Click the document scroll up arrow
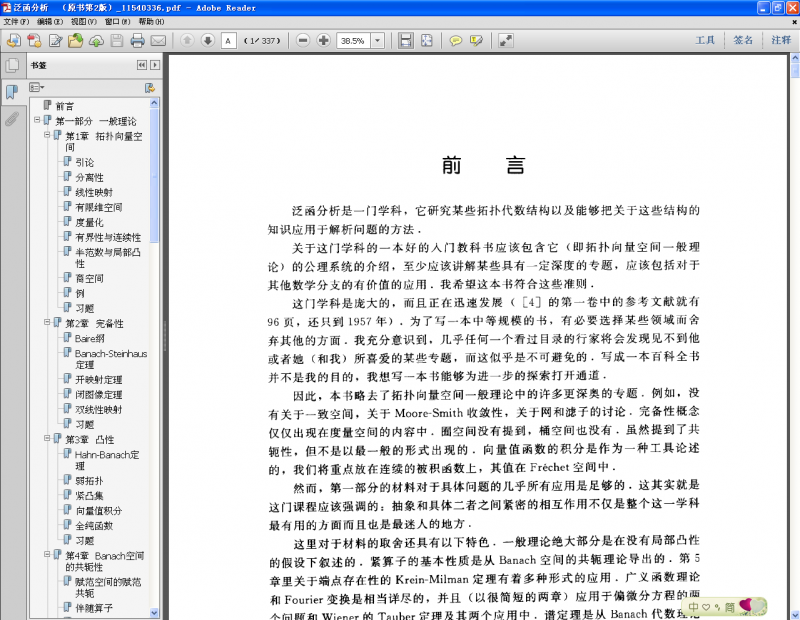 click(x=795, y=58)
